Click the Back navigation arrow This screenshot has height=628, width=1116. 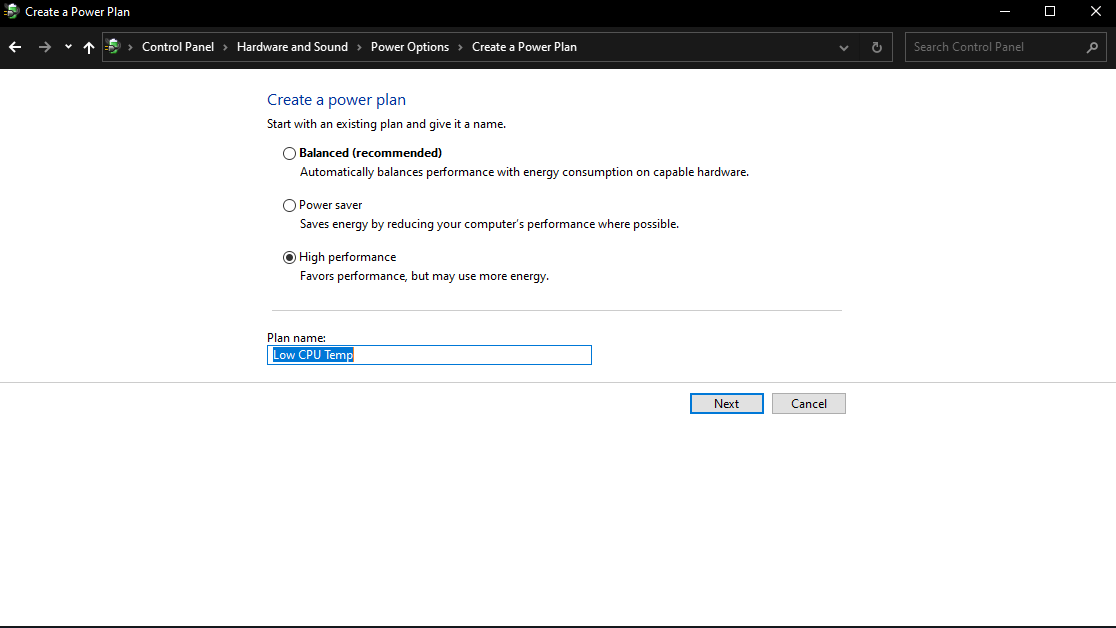point(15,47)
